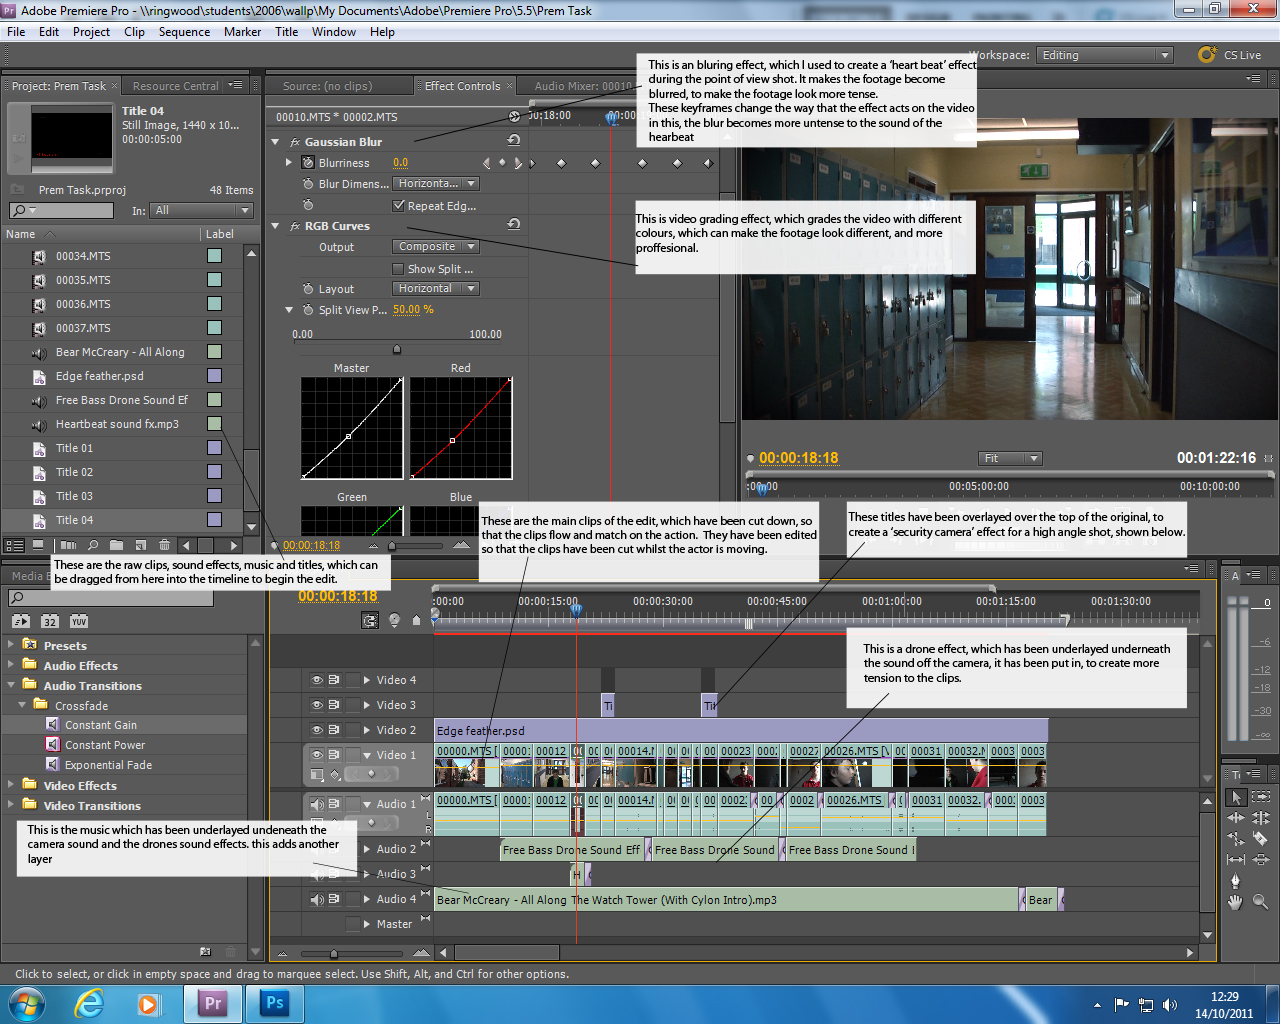Mute Audio 4 track speaker toggle

[317, 899]
